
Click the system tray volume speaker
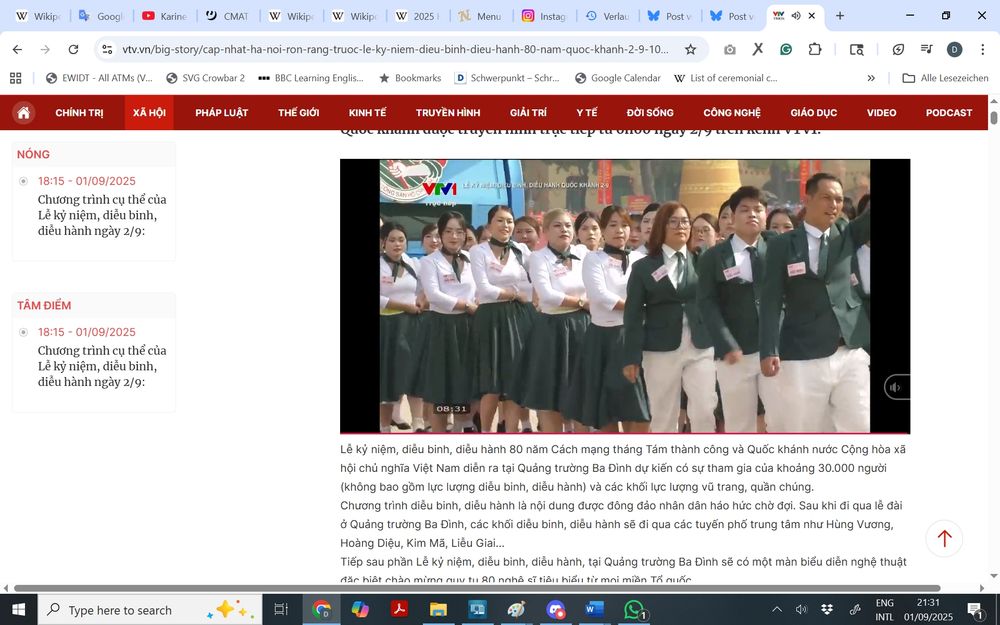coord(802,610)
